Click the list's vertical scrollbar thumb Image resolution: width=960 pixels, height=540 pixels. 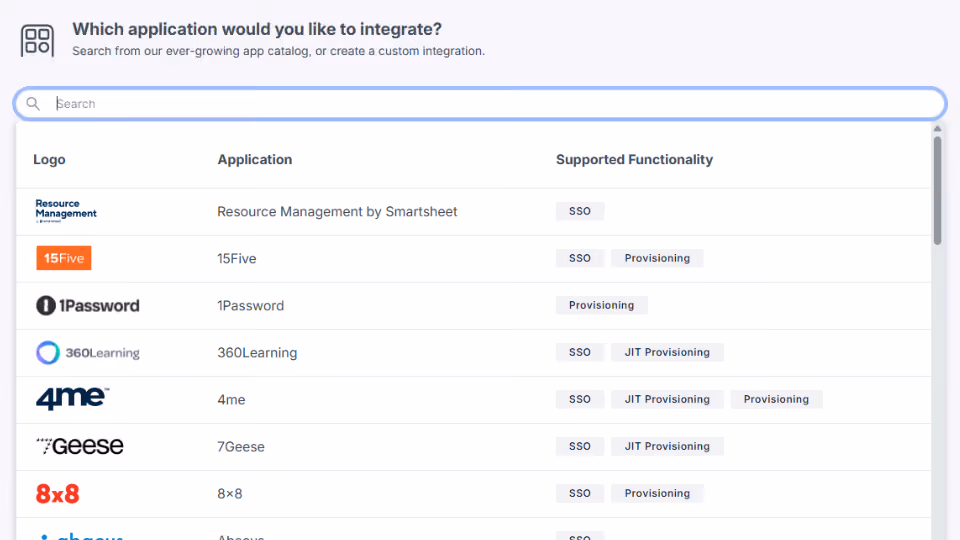937,191
